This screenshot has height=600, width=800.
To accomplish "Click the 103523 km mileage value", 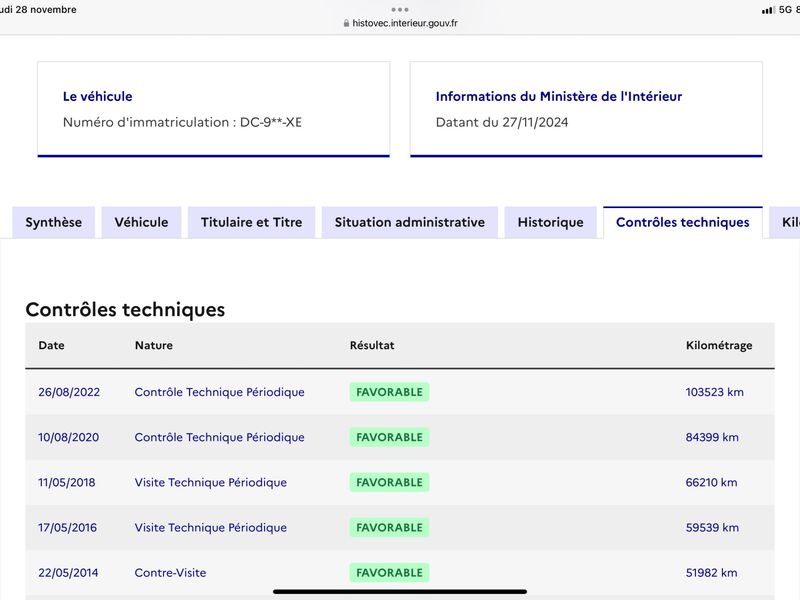I will (x=714, y=392).
